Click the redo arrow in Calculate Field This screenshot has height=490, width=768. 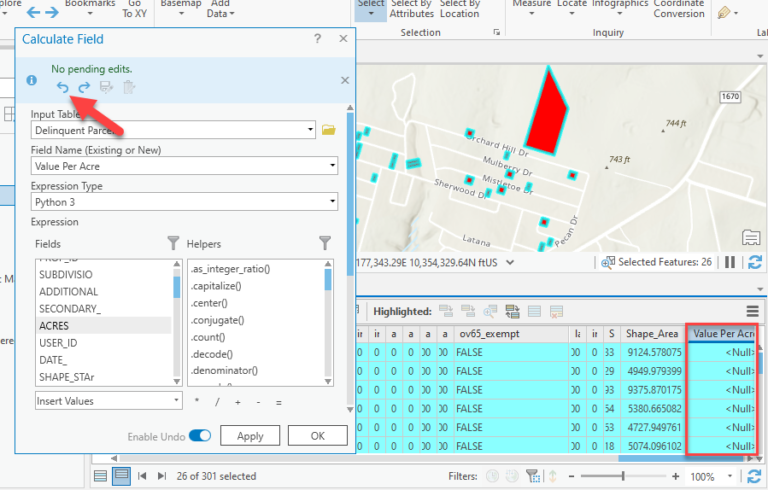click(84, 88)
